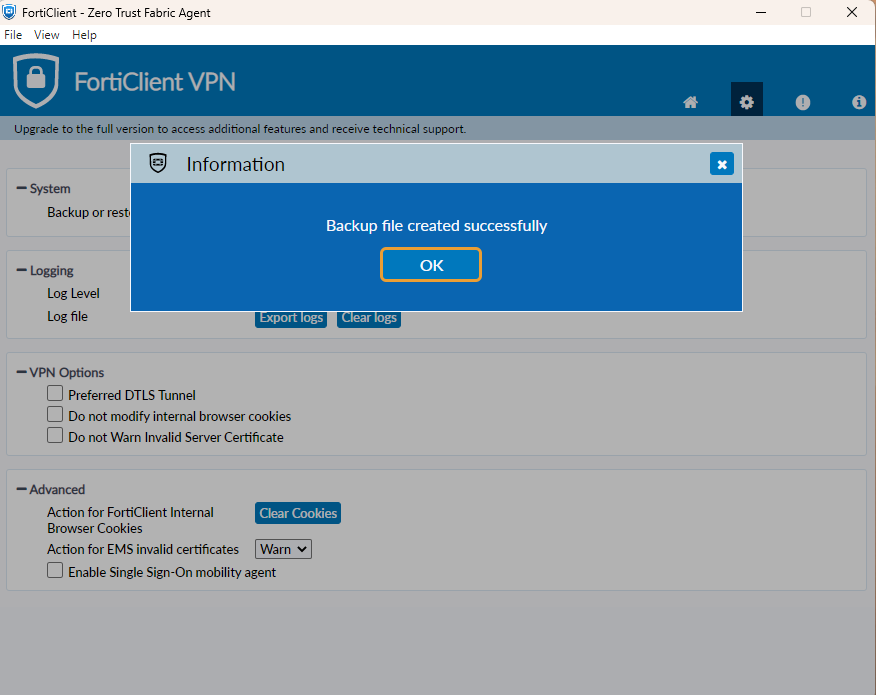Open the About info icon
Viewport: 876px width, 695px height.
(x=859, y=102)
